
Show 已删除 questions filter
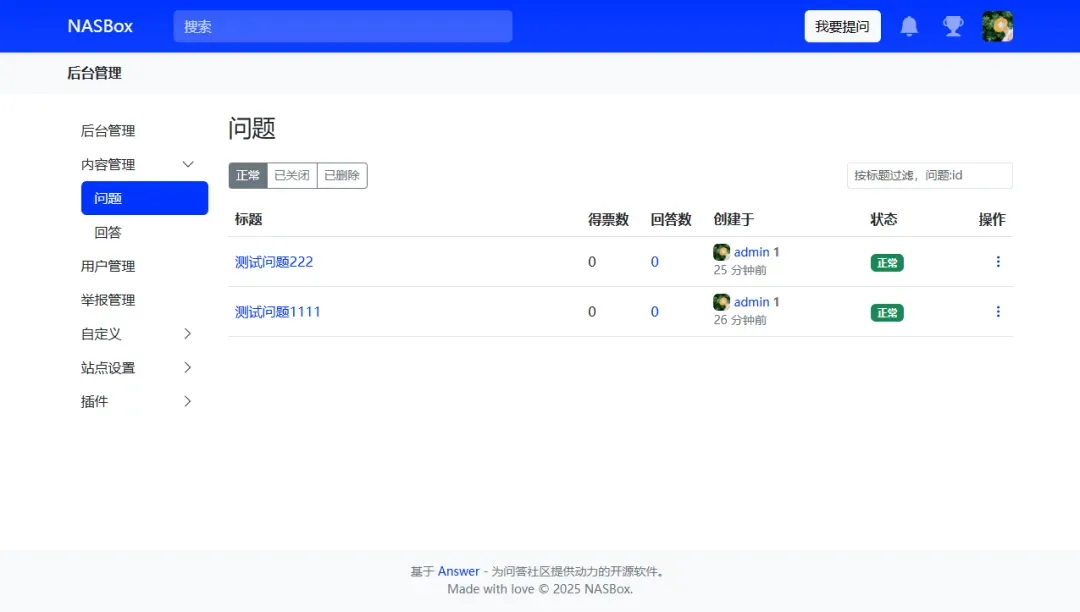point(342,176)
